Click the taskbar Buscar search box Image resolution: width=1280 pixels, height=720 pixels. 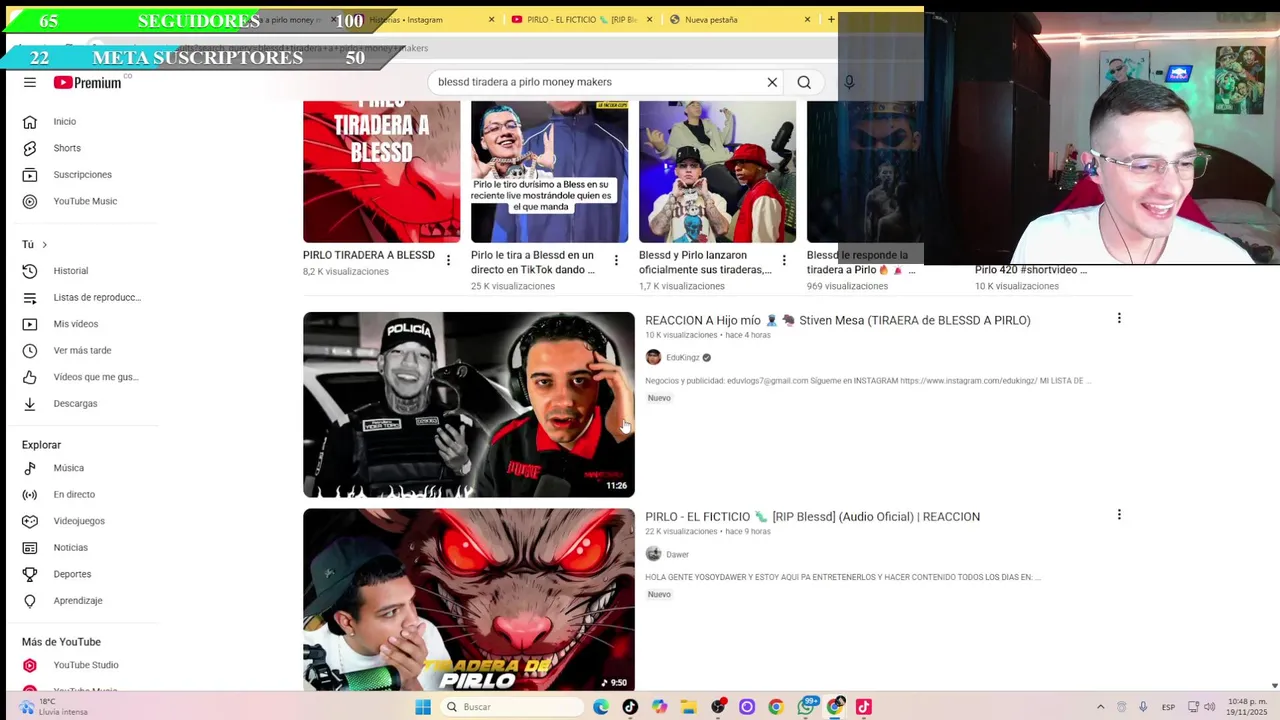click(513, 707)
